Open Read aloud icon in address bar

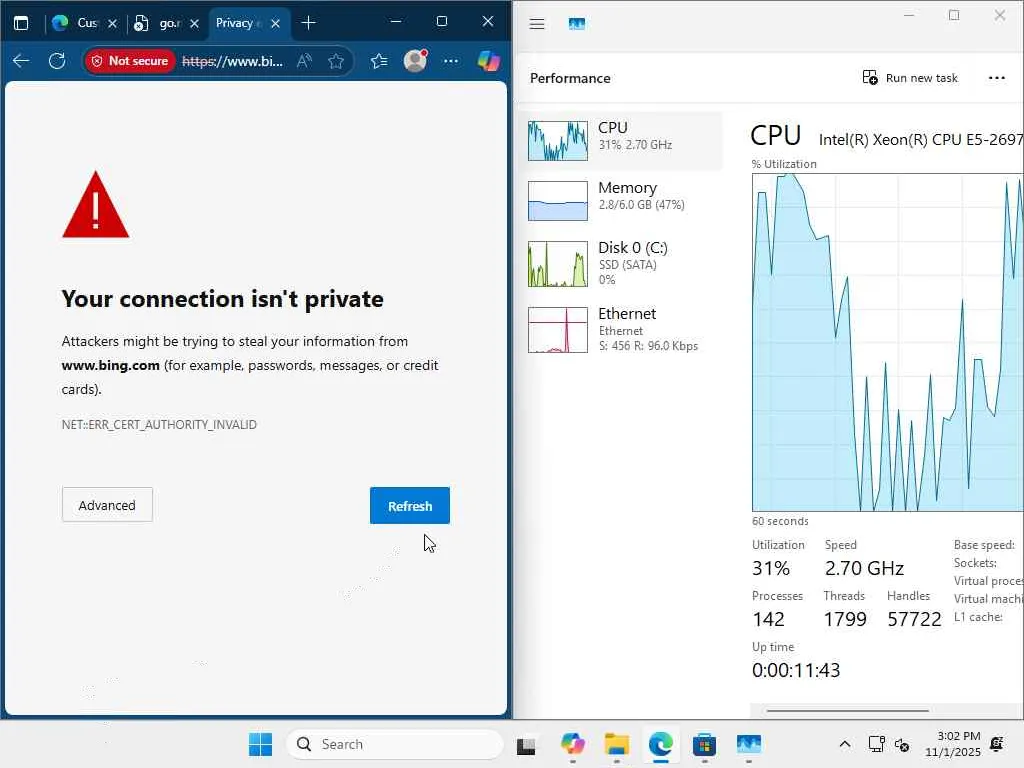(x=304, y=61)
